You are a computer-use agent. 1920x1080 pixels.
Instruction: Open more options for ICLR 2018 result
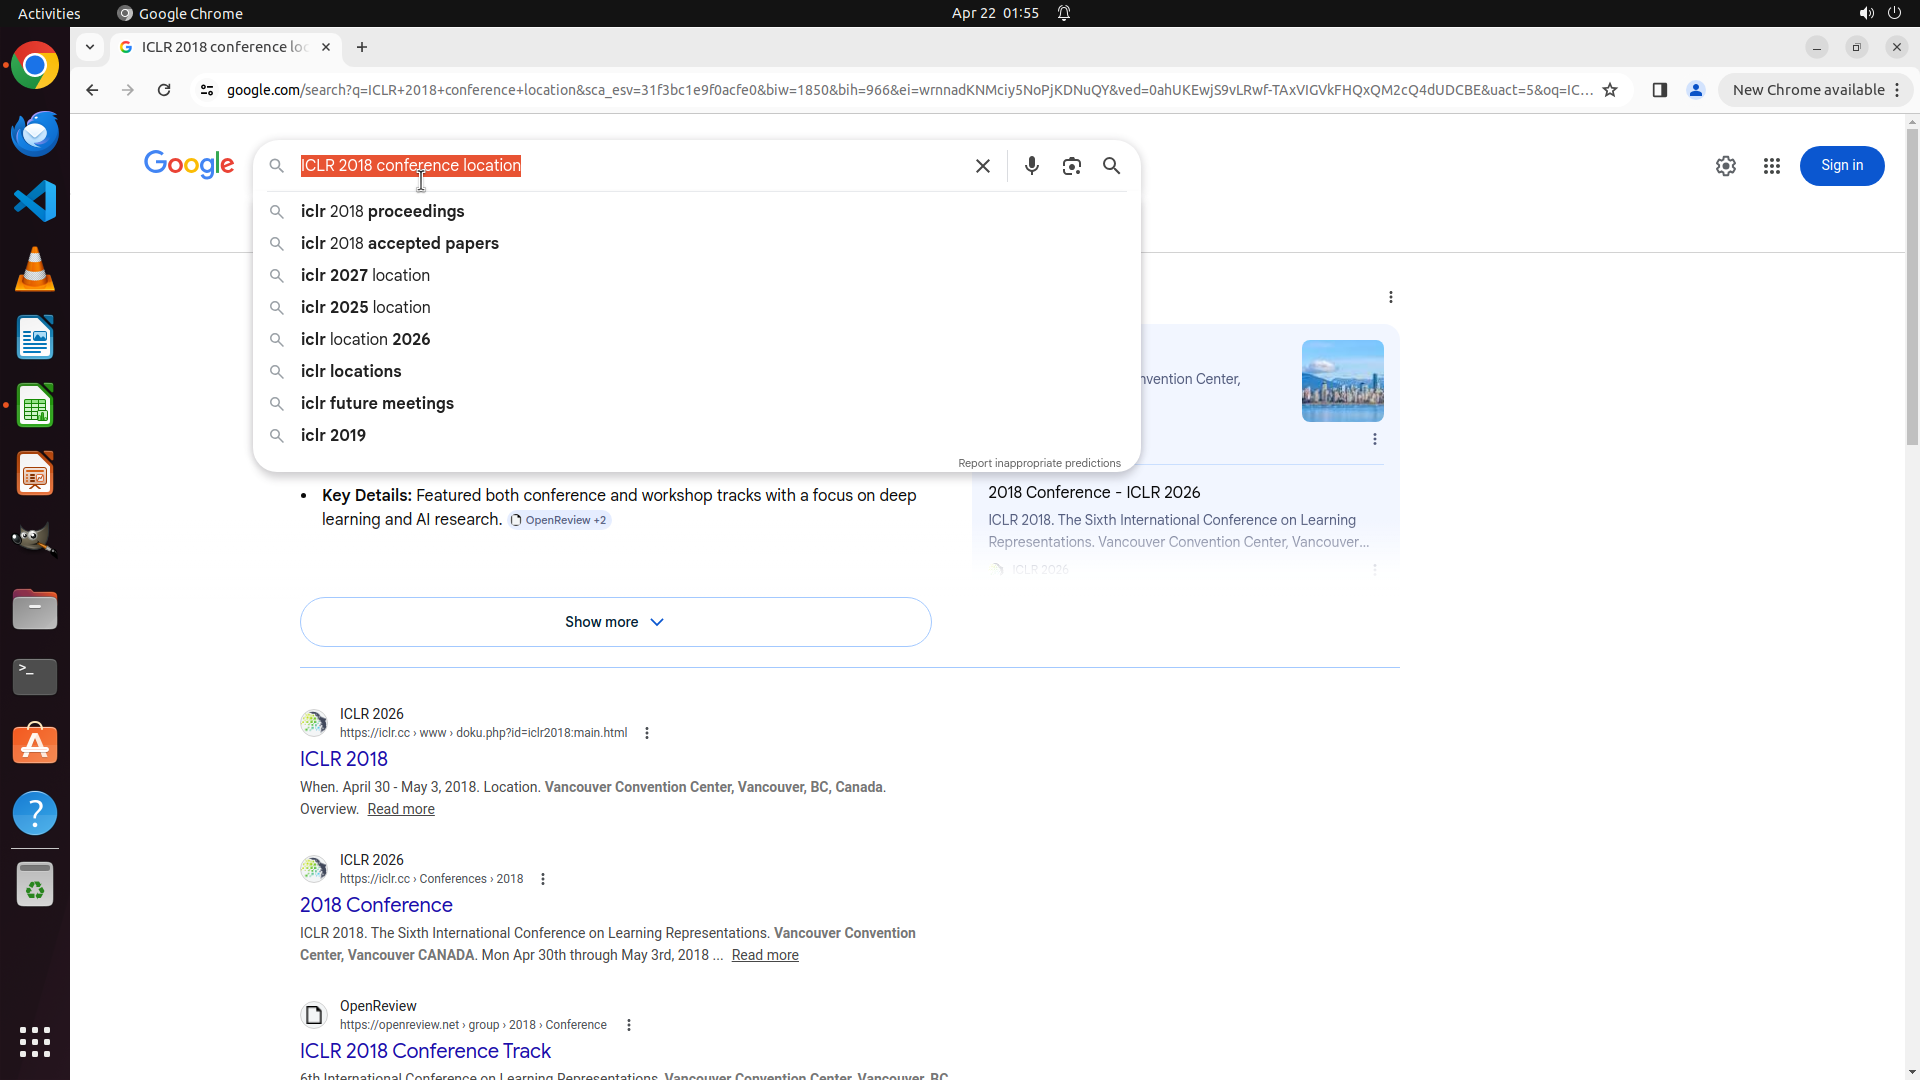(647, 733)
